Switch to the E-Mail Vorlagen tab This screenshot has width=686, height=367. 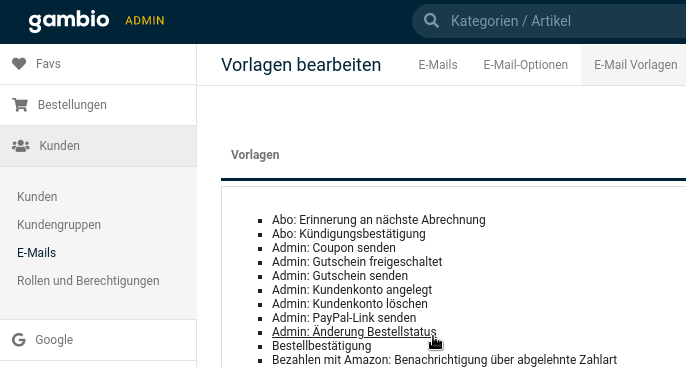[x=635, y=65]
